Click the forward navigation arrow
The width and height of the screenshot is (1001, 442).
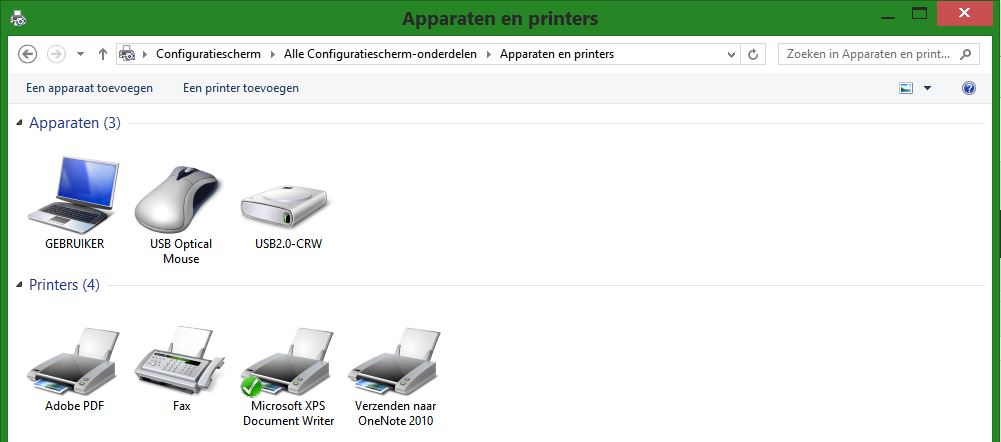click(57, 54)
